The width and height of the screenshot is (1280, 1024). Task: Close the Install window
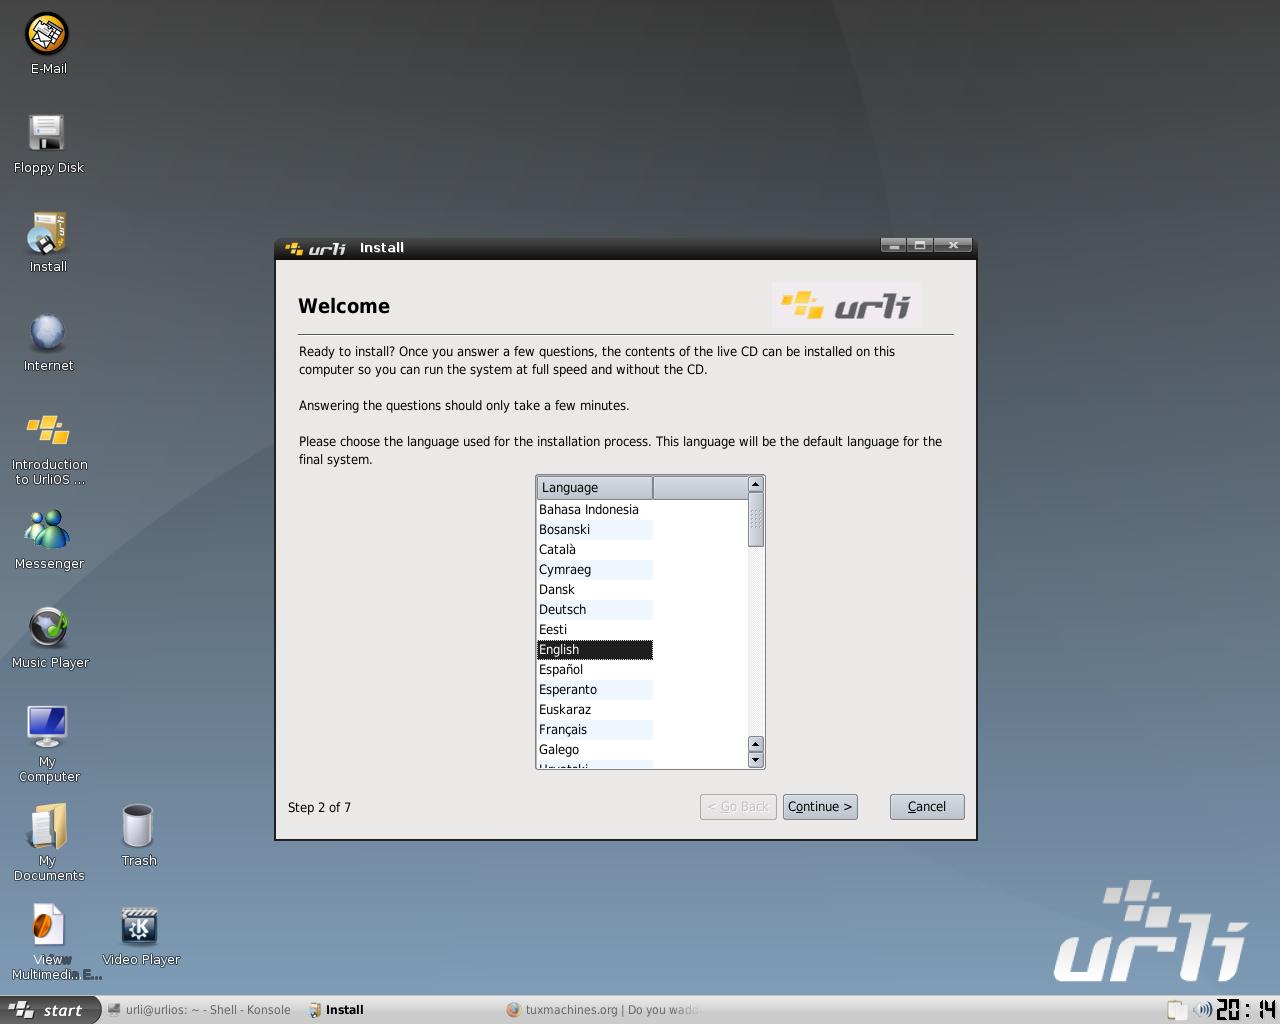(953, 245)
